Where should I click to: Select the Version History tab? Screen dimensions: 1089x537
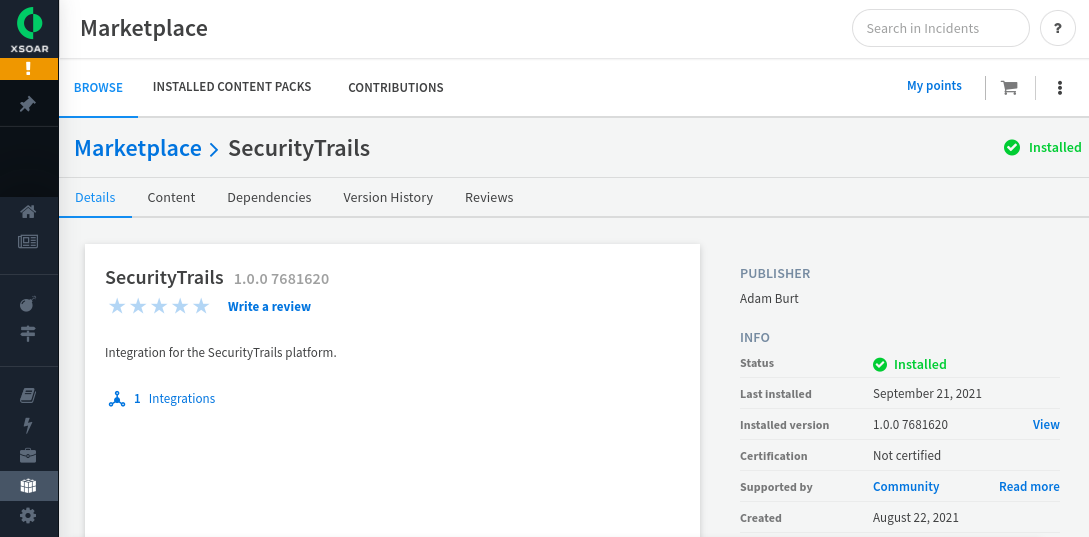coord(388,197)
